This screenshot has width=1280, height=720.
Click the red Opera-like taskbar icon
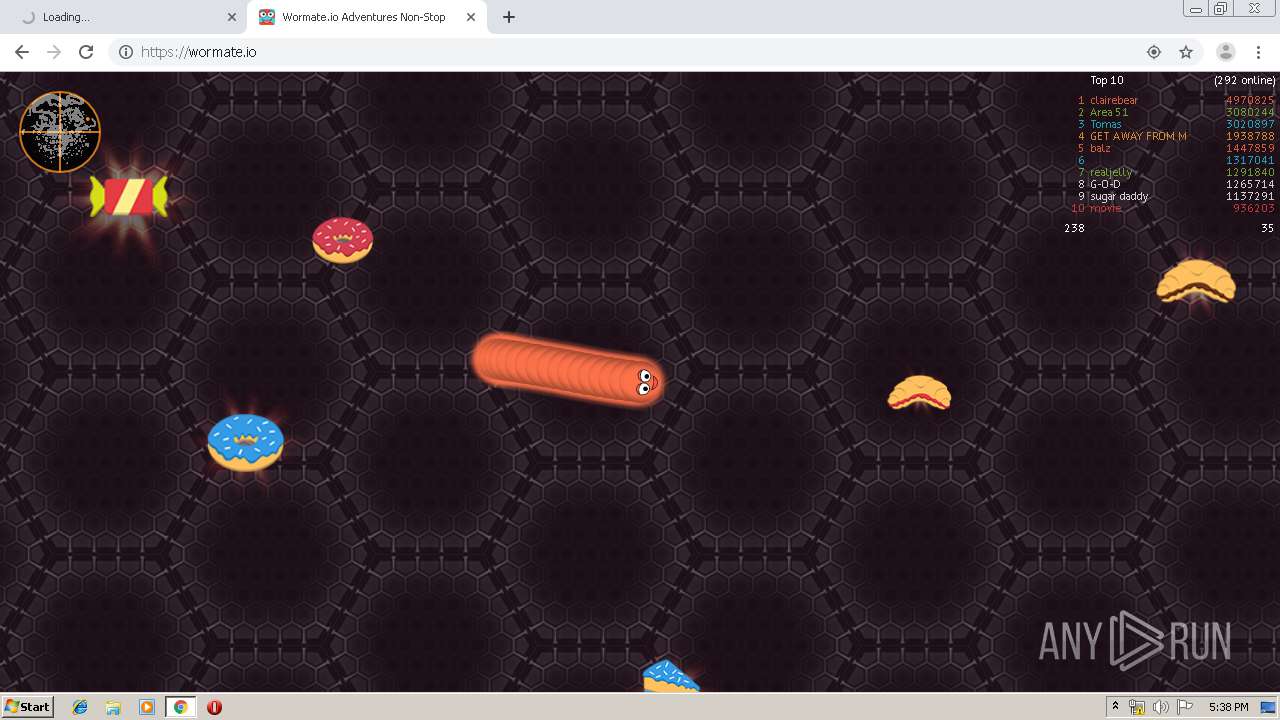[x=214, y=707]
